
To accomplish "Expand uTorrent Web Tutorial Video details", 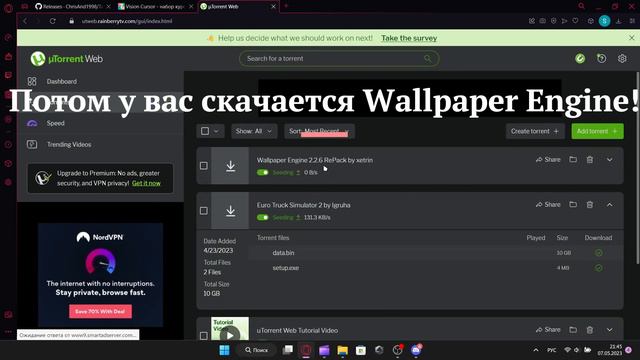I will 609,330.
